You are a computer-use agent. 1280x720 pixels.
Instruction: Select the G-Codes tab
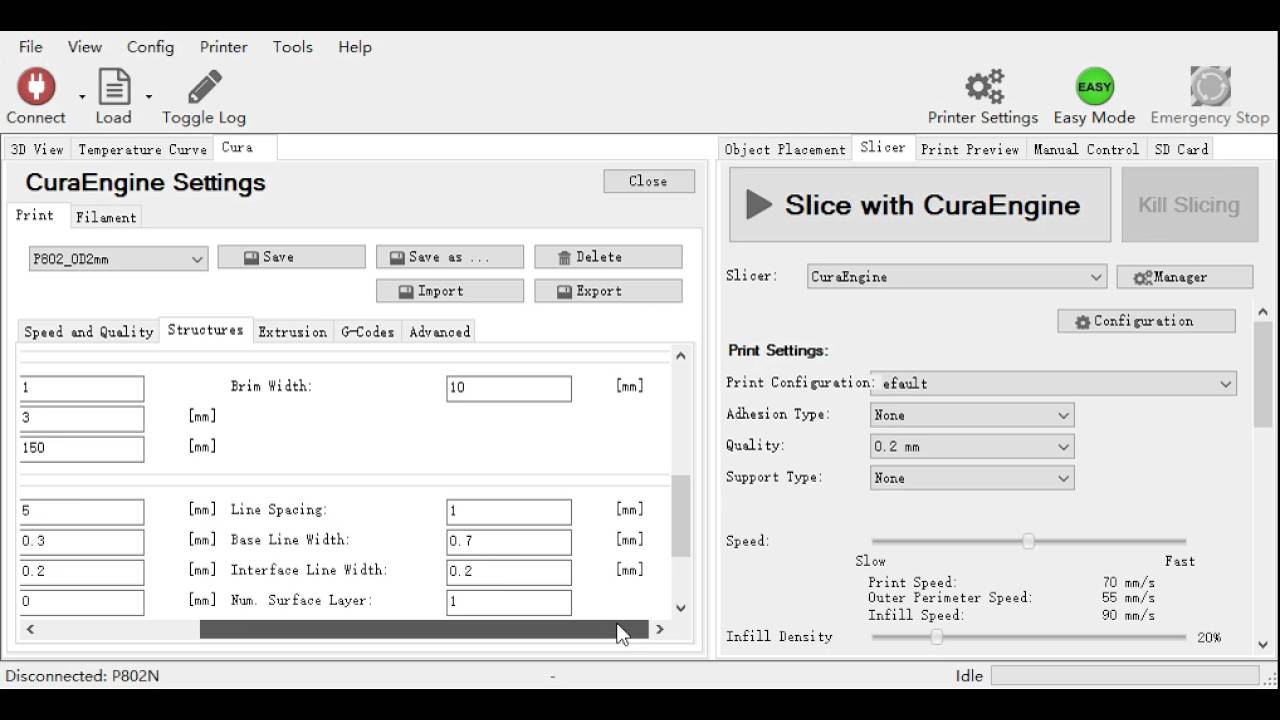[367, 332]
